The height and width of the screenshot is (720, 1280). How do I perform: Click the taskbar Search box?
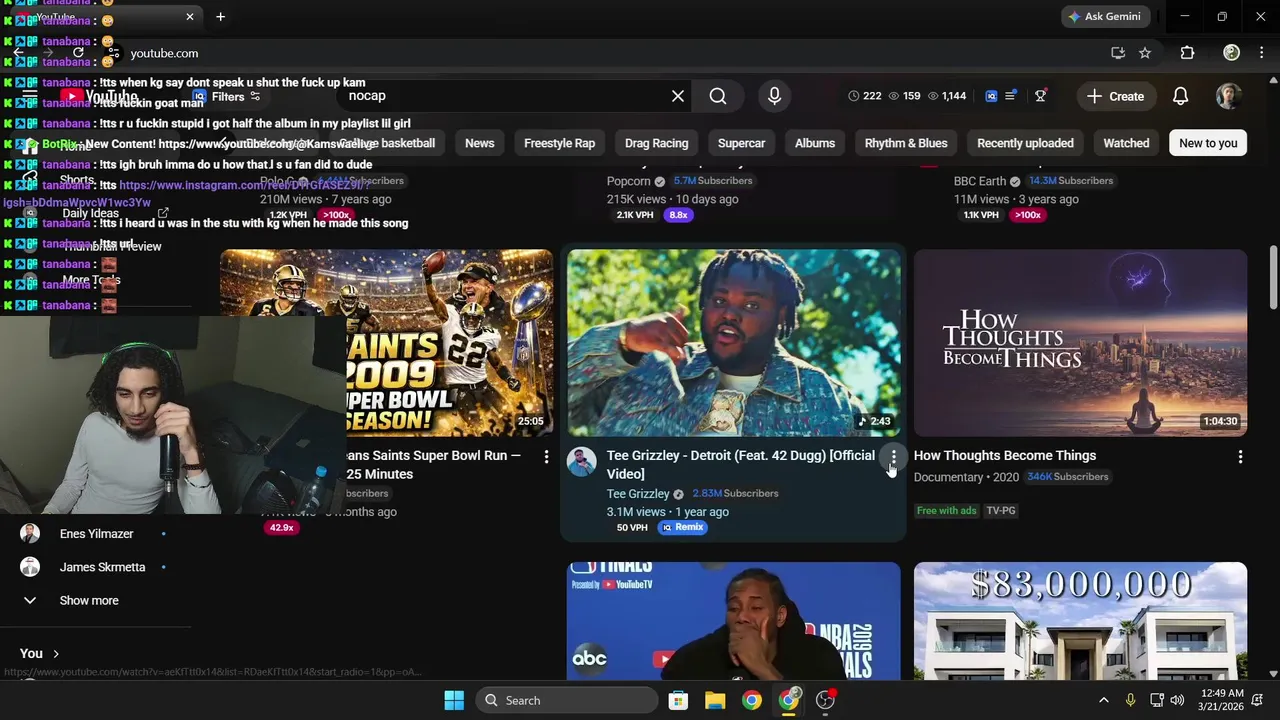point(566,700)
